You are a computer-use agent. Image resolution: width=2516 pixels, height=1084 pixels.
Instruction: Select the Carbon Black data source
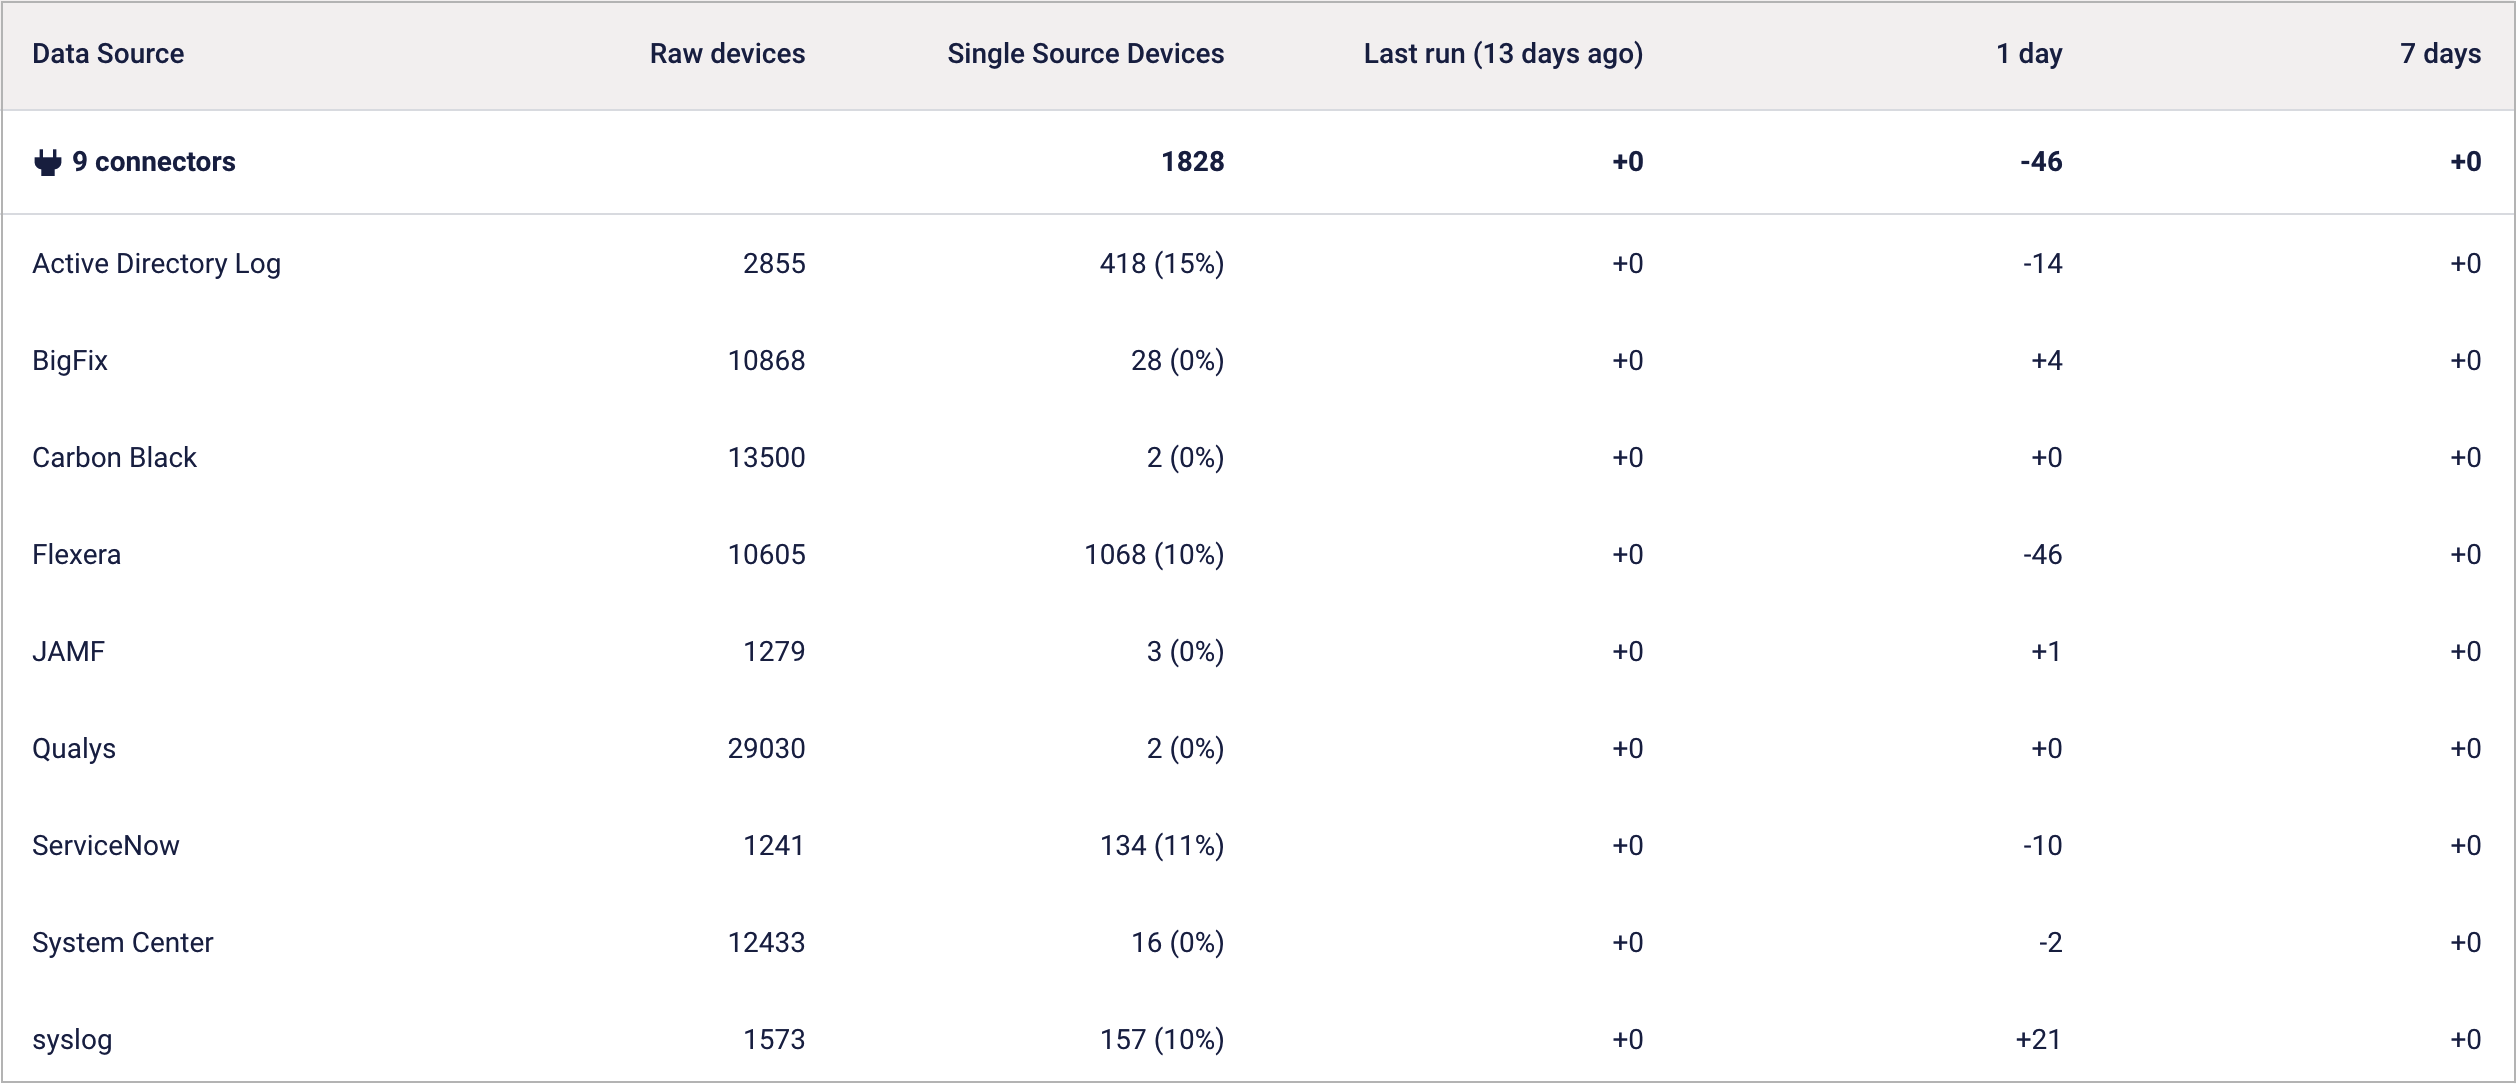point(114,458)
